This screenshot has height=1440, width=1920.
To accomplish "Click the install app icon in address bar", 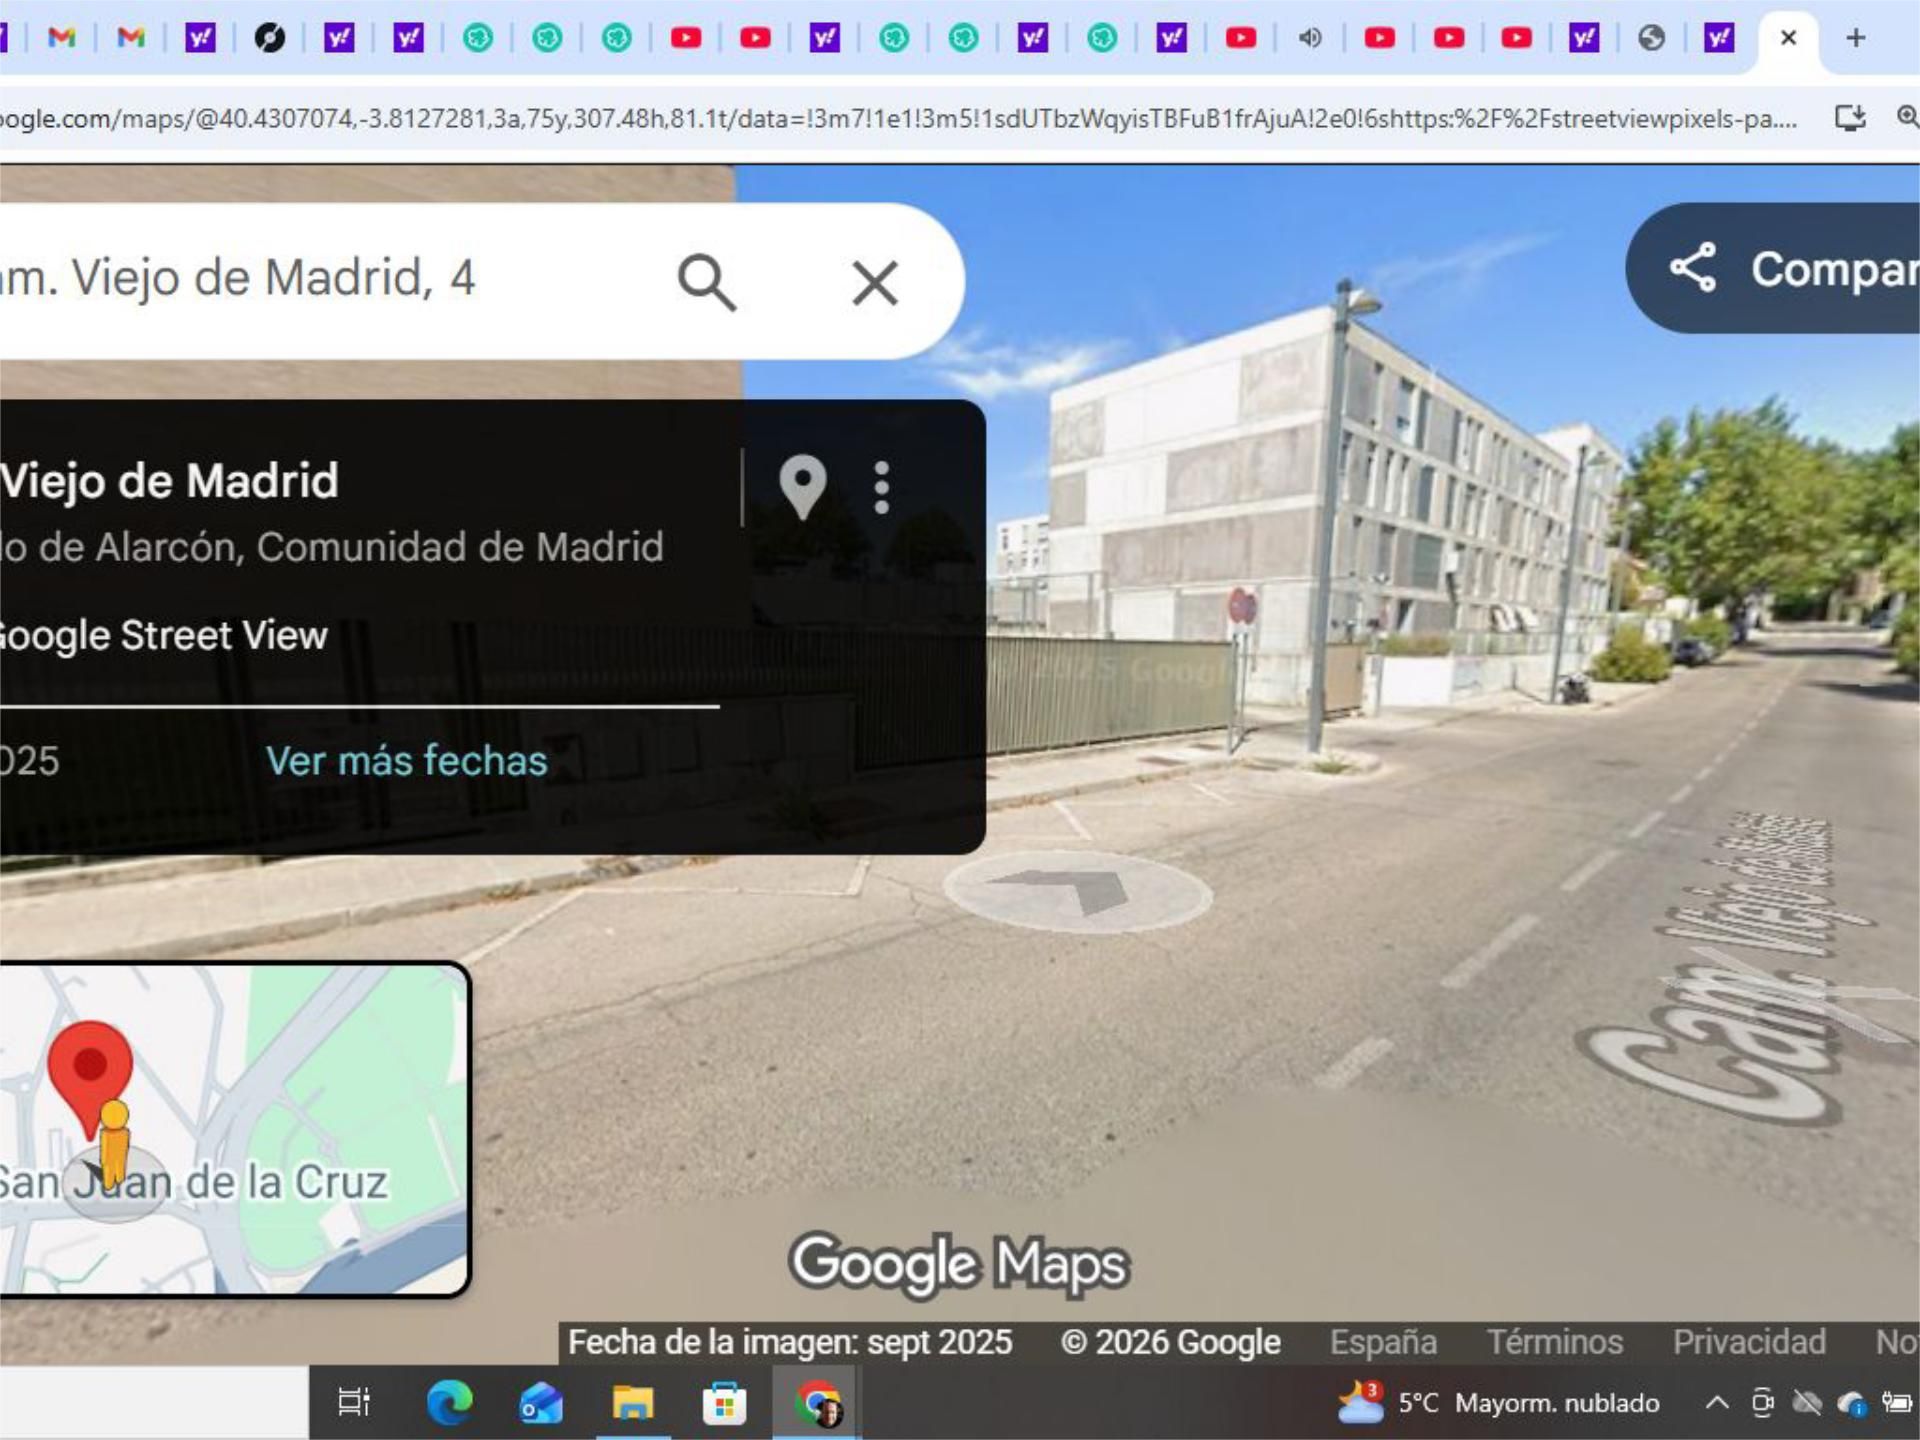I will (1850, 118).
